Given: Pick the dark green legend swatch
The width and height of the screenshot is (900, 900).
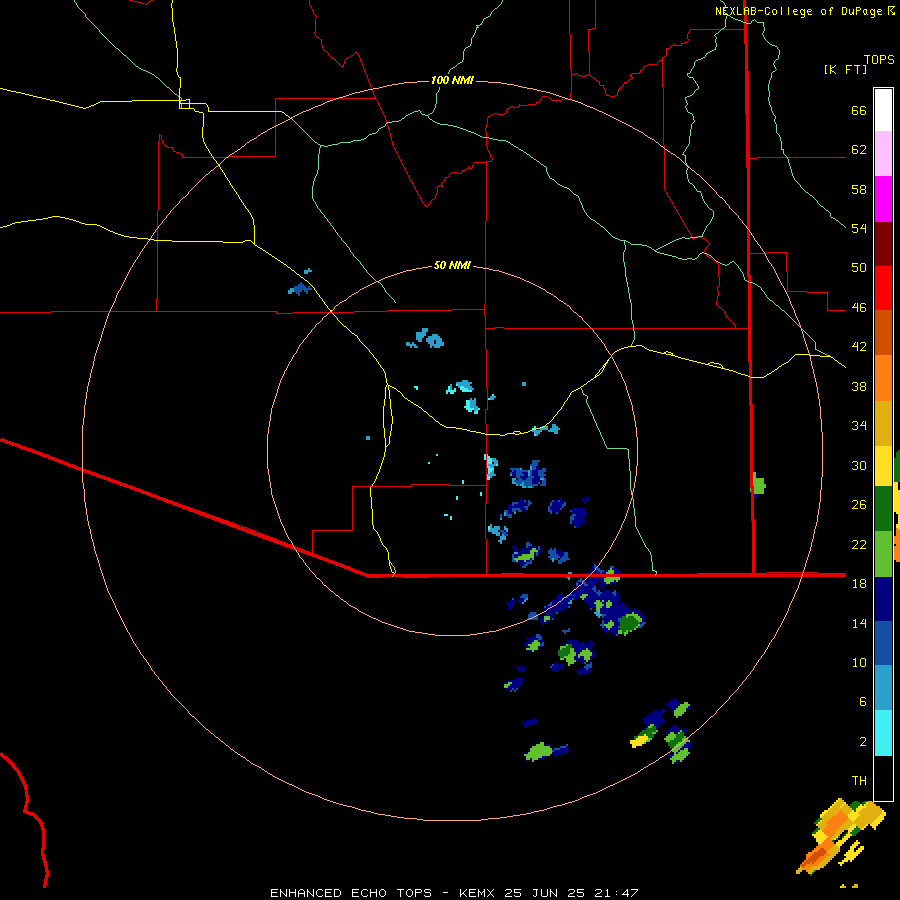Looking at the screenshot, I should click(x=883, y=509).
